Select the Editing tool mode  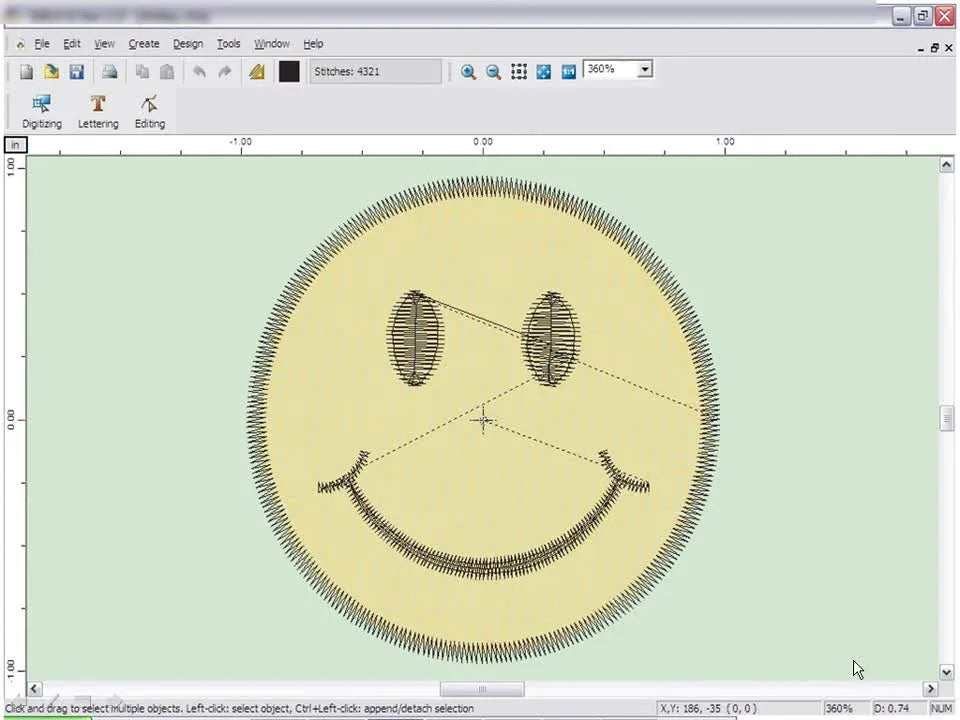[149, 111]
